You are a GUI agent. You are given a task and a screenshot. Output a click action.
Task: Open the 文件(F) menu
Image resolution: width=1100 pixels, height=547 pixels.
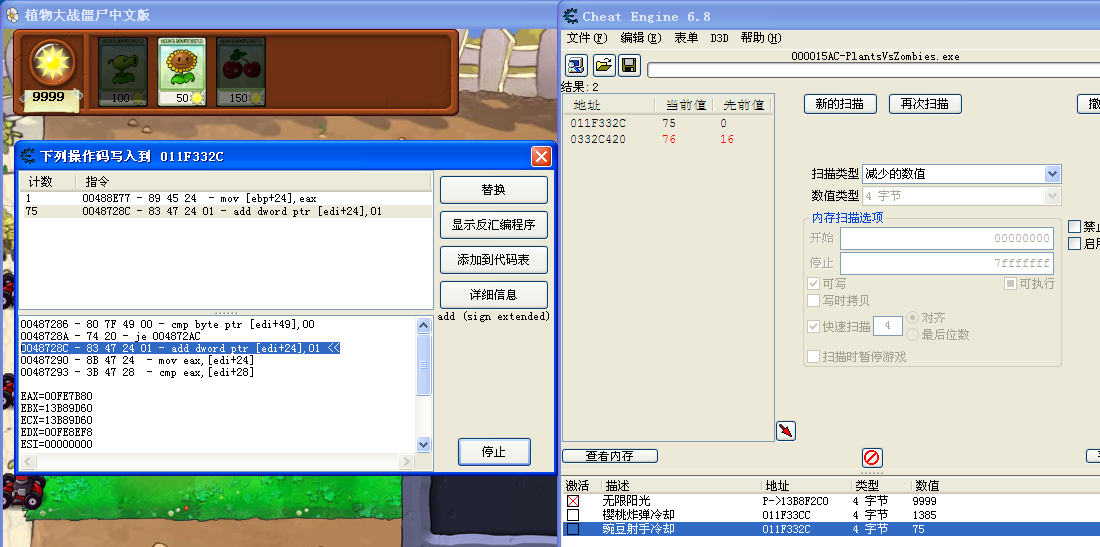[586, 38]
